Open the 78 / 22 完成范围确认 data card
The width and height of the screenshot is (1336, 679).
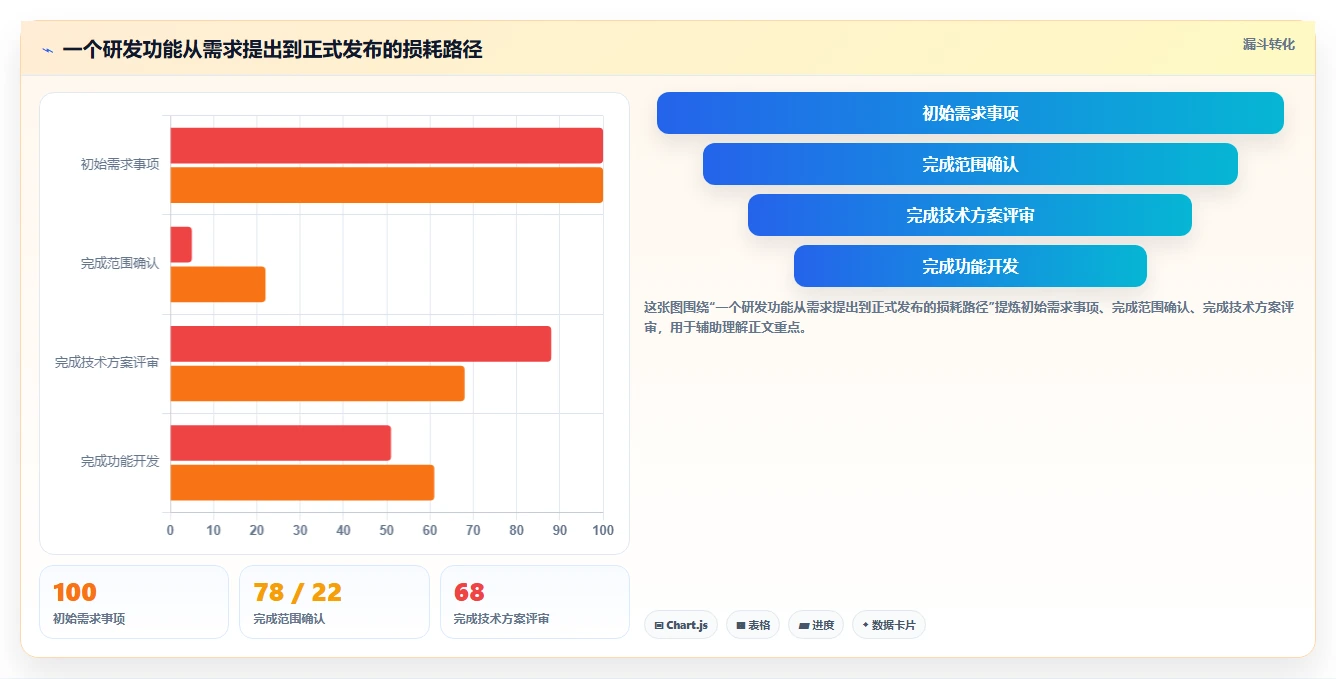(x=334, y=602)
